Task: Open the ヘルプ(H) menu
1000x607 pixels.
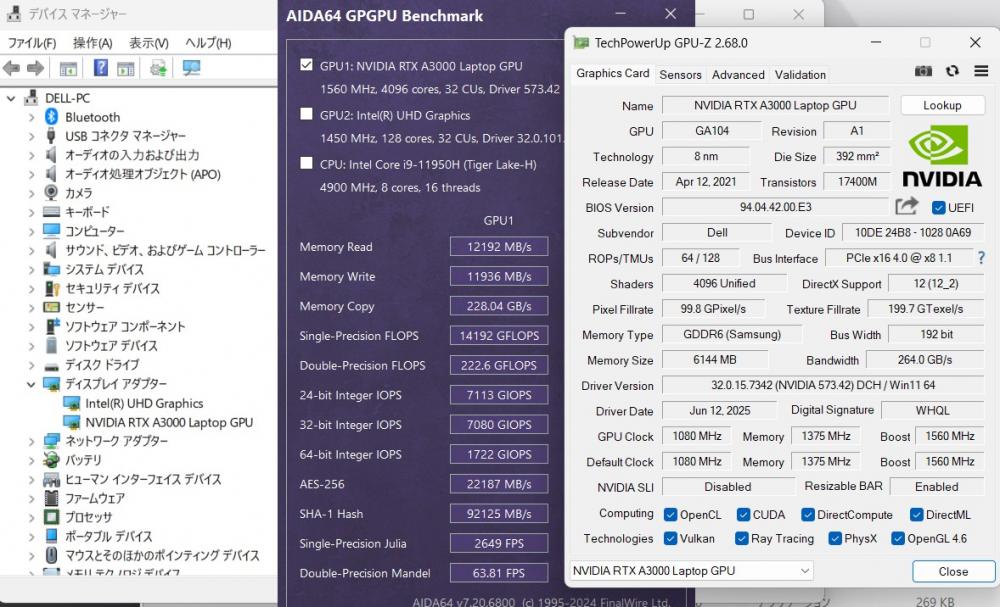Action: coord(208,43)
